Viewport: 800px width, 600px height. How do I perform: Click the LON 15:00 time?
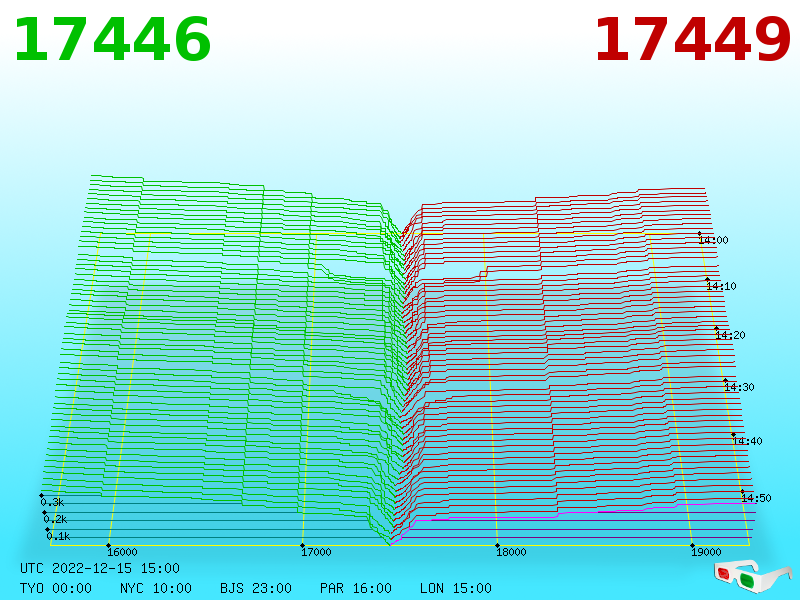(x=456, y=588)
